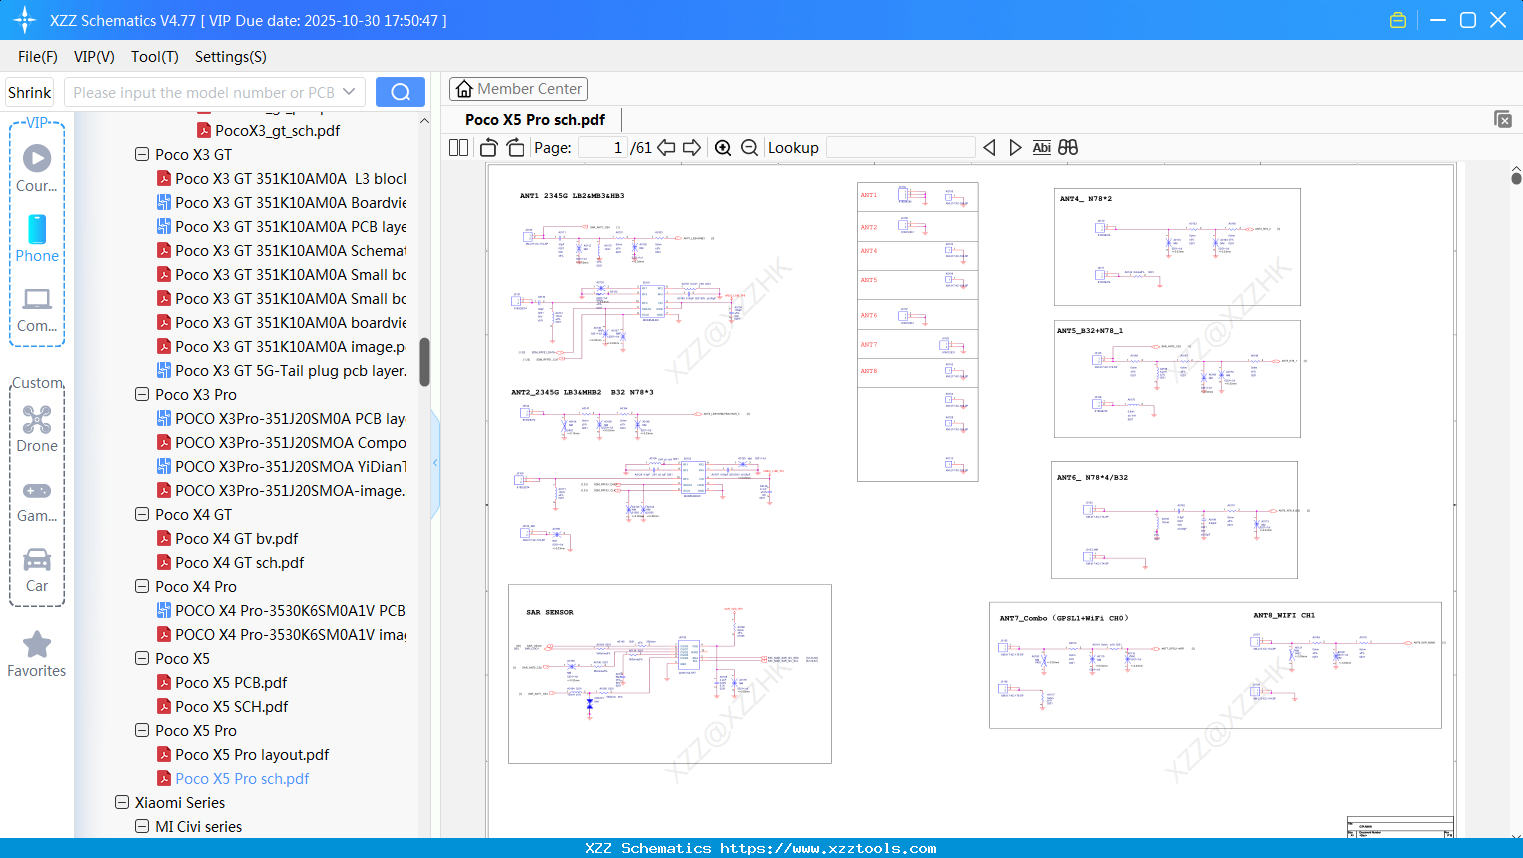Open the model number dropdown arrow

349,92
